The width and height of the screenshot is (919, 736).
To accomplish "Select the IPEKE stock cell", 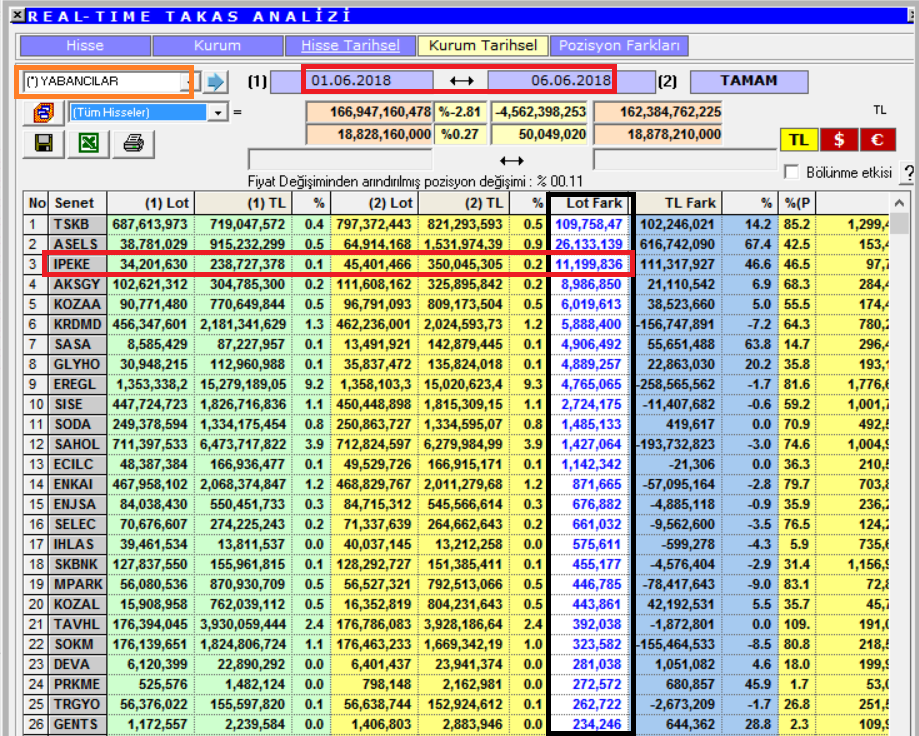I will click(x=77, y=264).
